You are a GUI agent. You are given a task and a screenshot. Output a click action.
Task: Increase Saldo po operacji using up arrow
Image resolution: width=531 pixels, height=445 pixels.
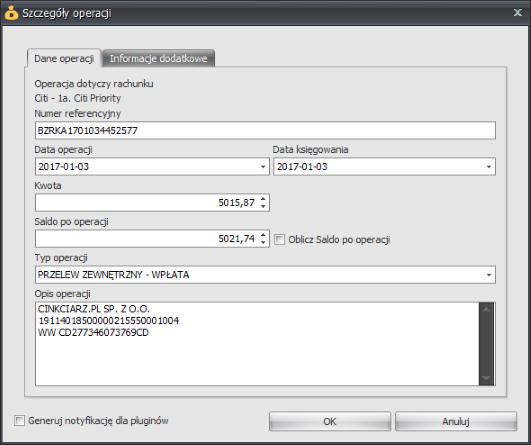point(263,235)
